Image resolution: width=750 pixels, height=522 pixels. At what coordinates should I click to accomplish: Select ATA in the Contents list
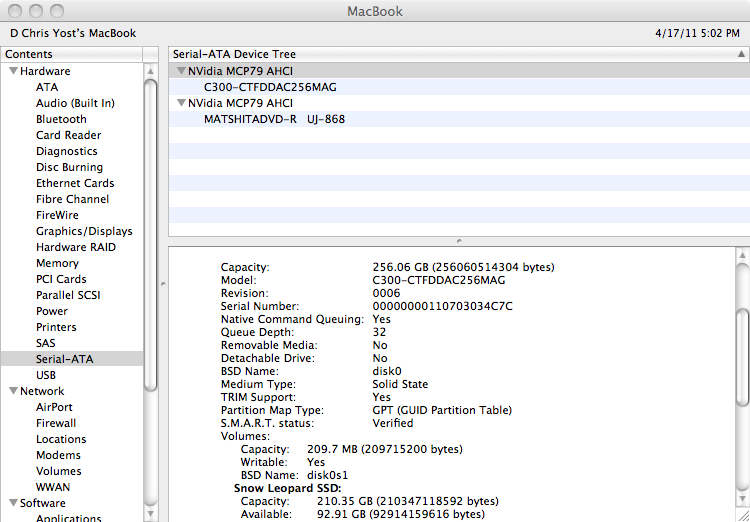pyautogui.click(x=47, y=88)
